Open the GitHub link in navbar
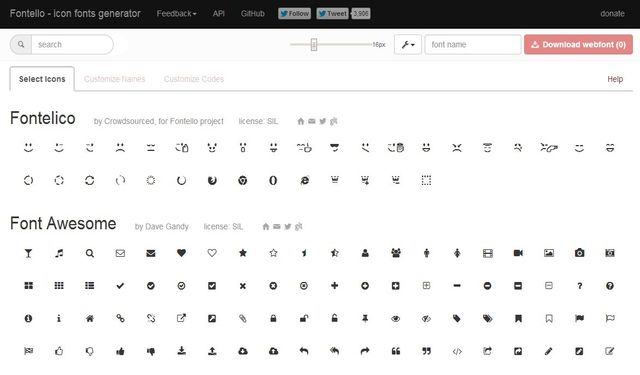The height and width of the screenshot is (375, 640). (x=253, y=13)
